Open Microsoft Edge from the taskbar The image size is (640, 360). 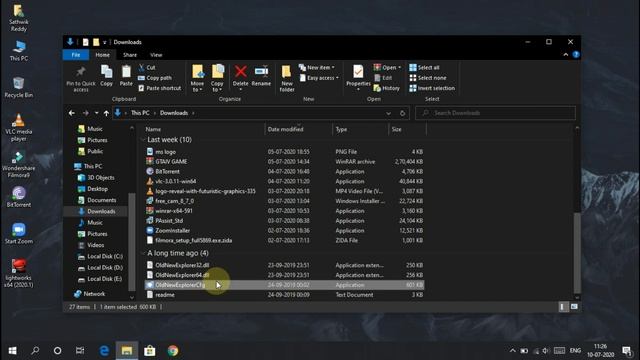[104, 351]
